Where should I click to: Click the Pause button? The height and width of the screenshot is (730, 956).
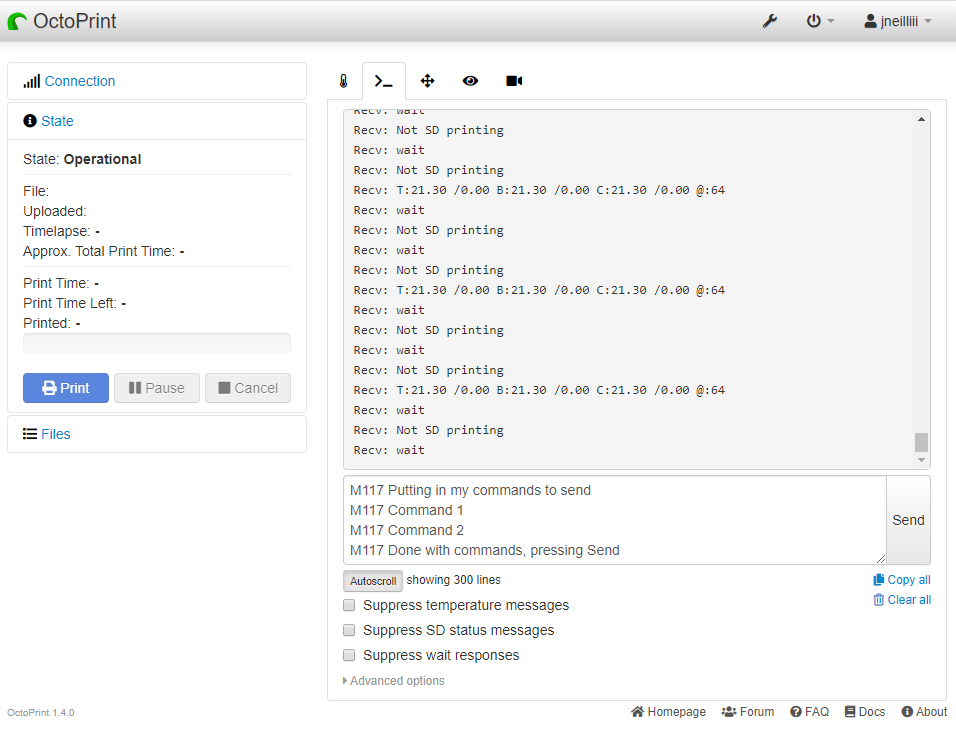coord(157,388)
